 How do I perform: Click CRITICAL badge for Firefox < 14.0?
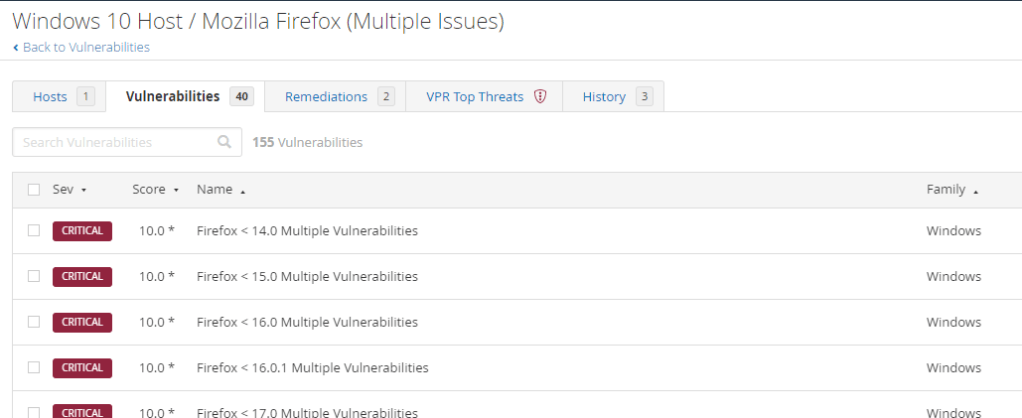click(x=82, y=231)
